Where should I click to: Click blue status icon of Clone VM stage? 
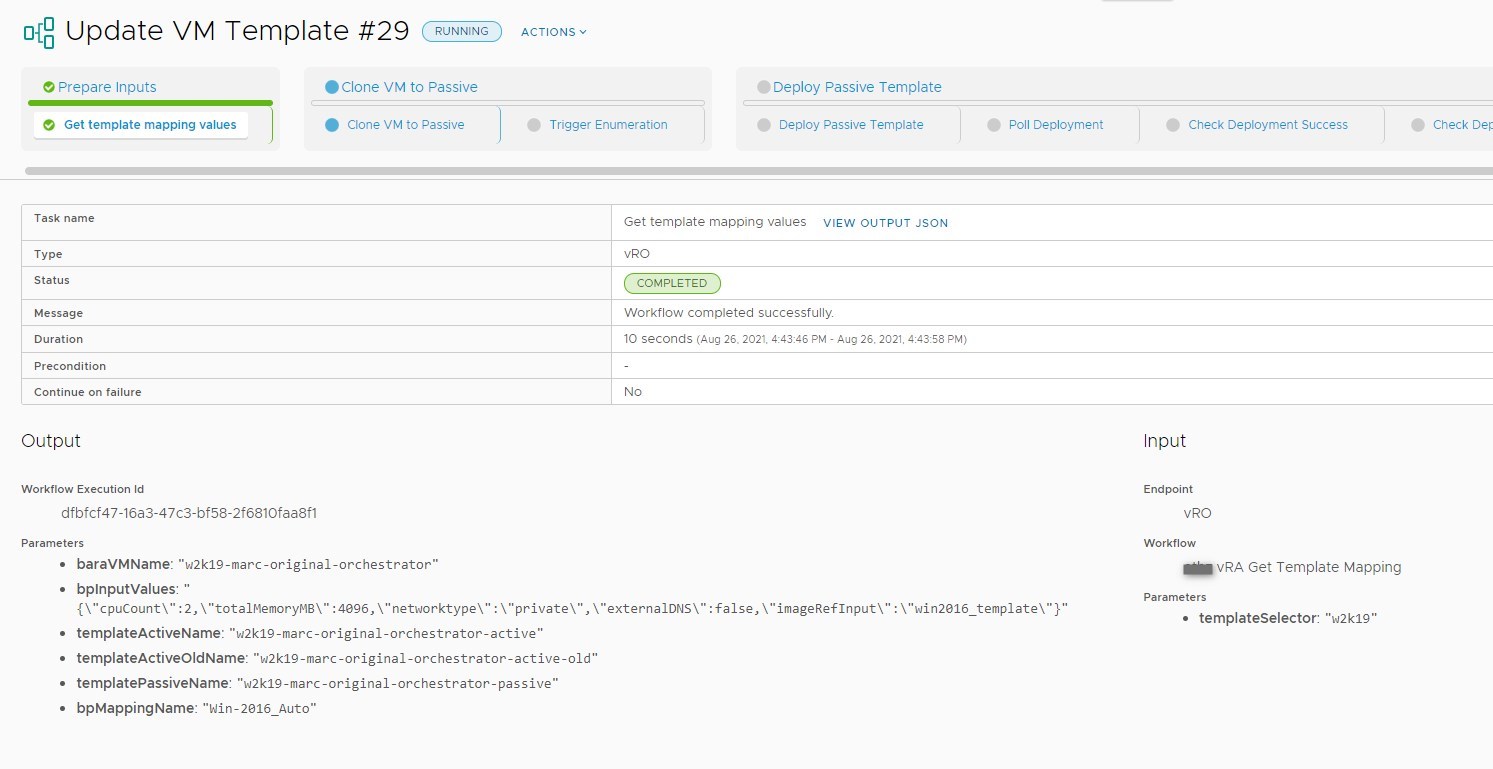[332, 87]
